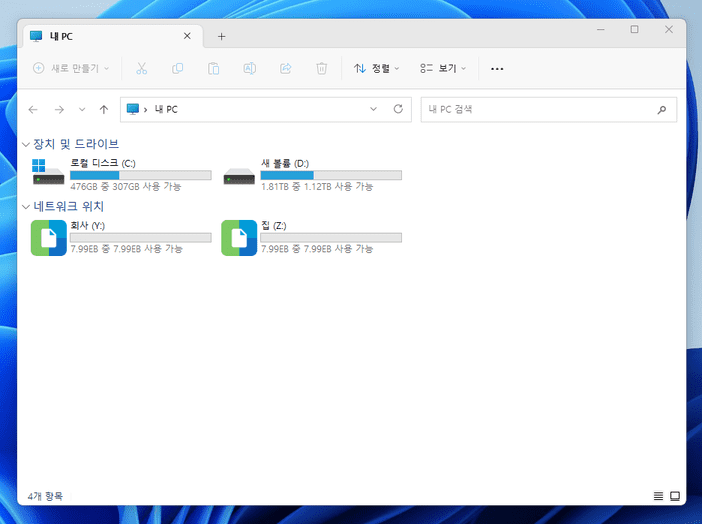702x524 pixels.
Task: Go up one level with up arrow
Action: pos(104,110)
